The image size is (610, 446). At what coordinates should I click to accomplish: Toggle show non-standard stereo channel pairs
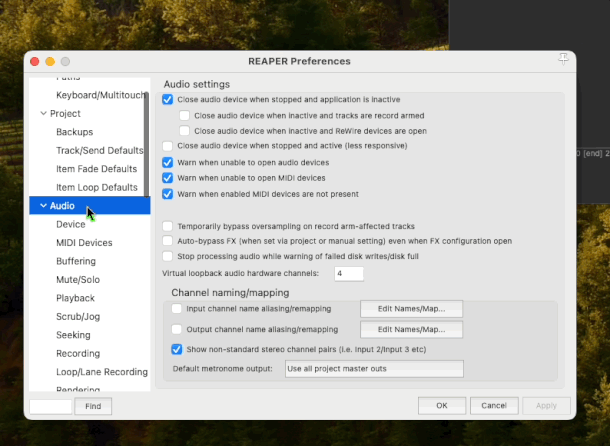tap(177, 349)
